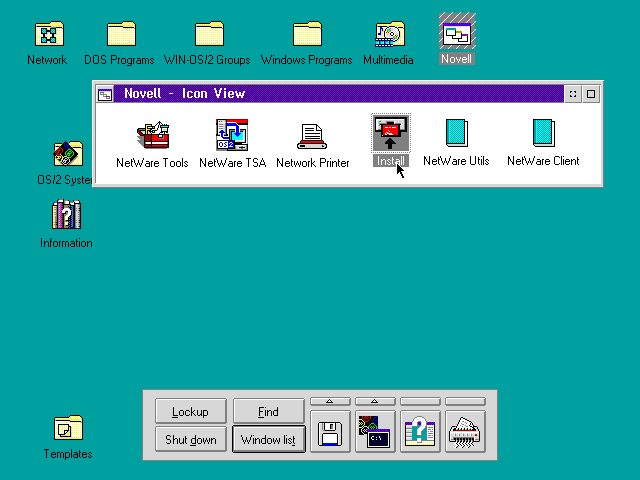Viewport: 640px width, 480px height.
Task: Expand drawer above the command prompts icon
Action: [x=375, y=402]
